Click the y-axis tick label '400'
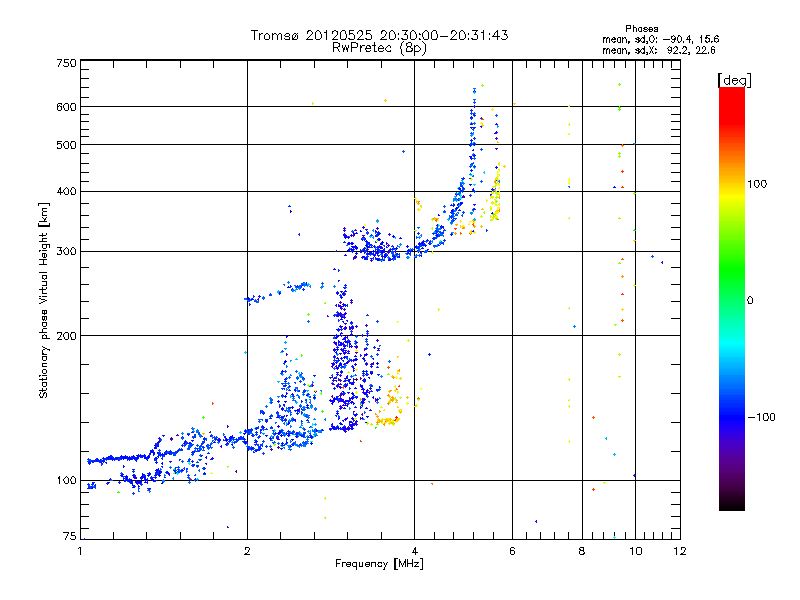This screenshot has height=600, width=800. [67, 191]
